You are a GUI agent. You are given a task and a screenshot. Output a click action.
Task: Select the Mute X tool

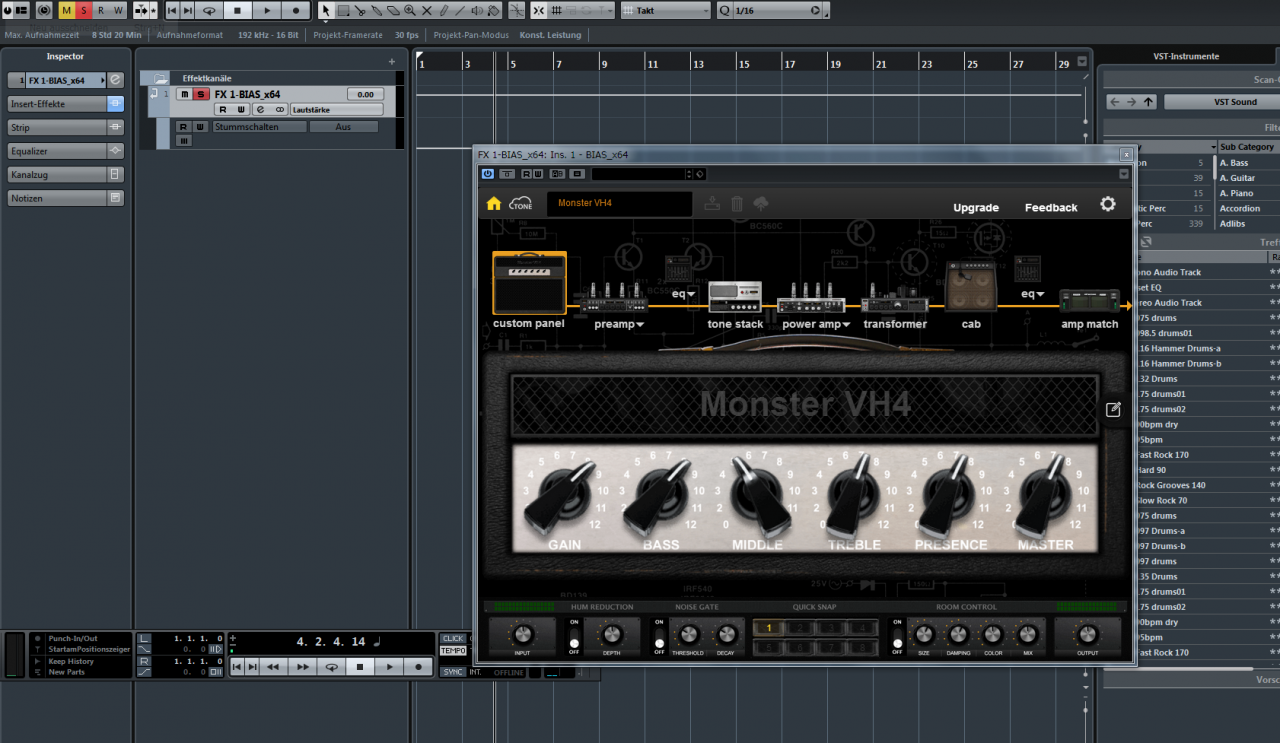[428, 10]
